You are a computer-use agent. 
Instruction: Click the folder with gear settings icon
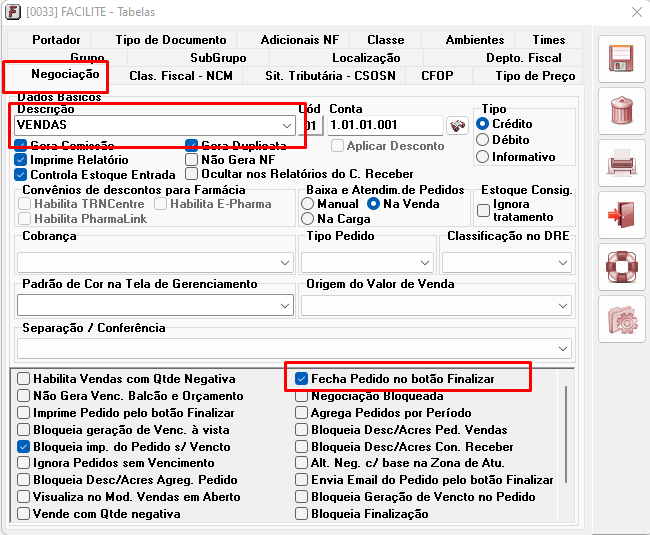click(621, 319)
